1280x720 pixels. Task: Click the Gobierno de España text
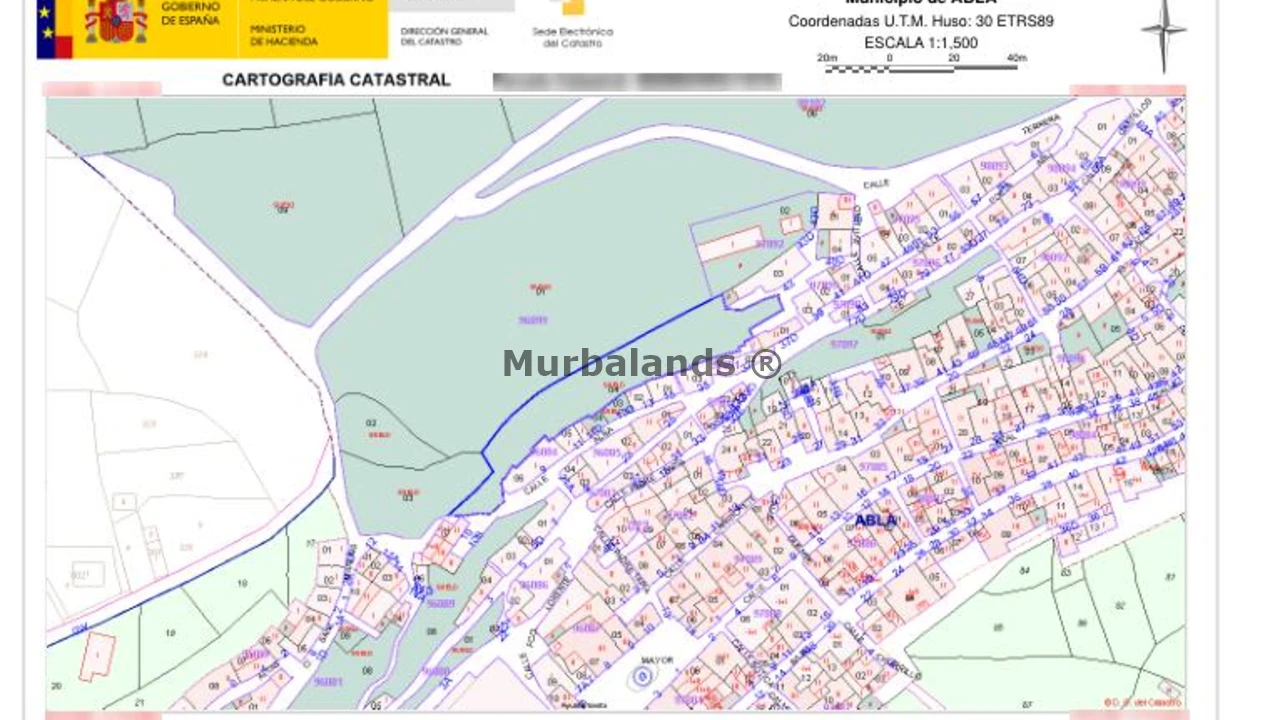click(x=190, y=13)
